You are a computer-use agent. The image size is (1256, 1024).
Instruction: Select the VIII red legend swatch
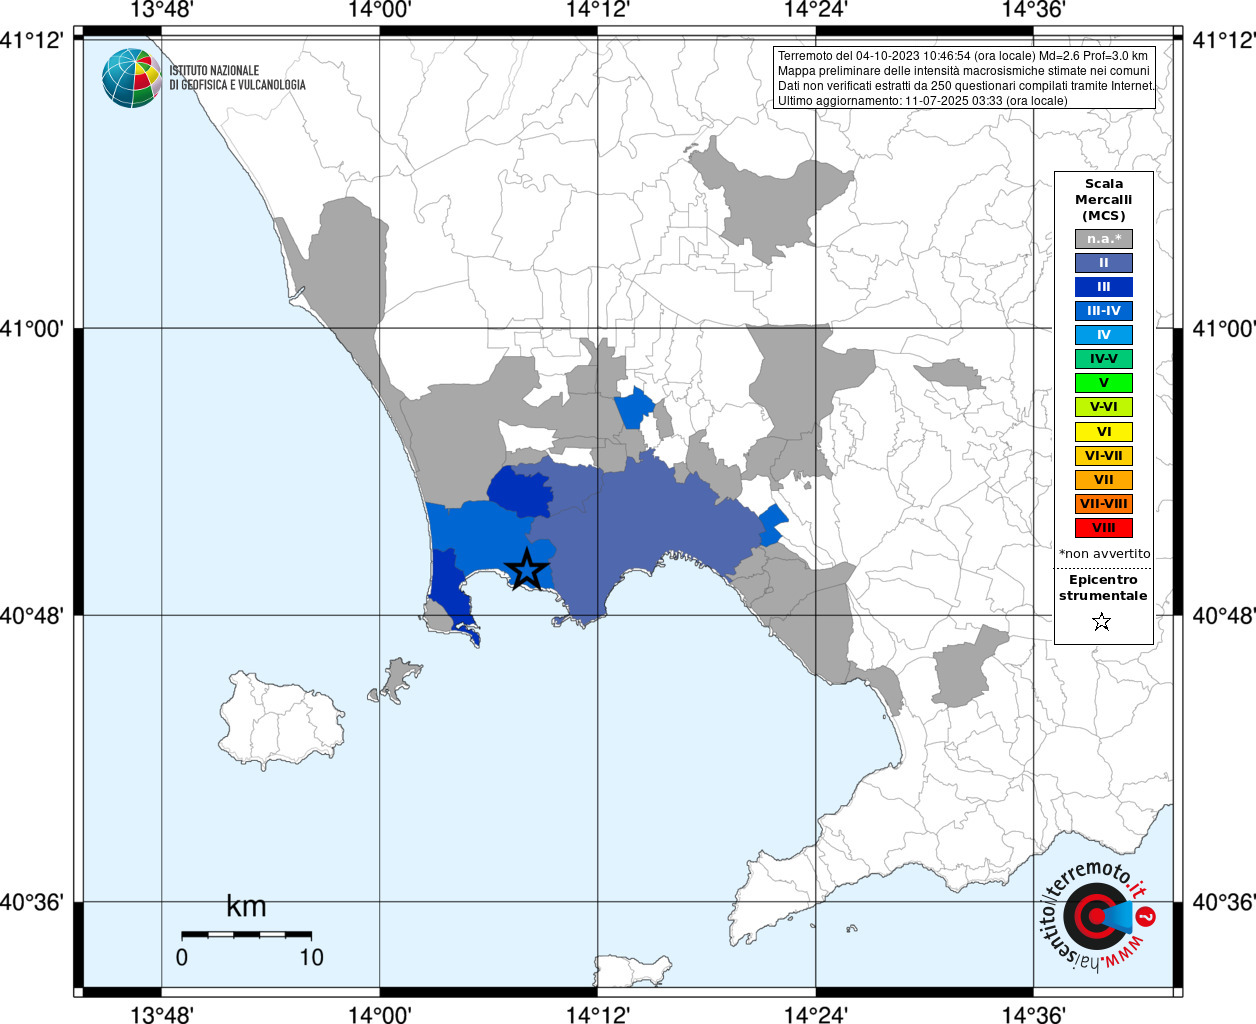click(1104, 528)
